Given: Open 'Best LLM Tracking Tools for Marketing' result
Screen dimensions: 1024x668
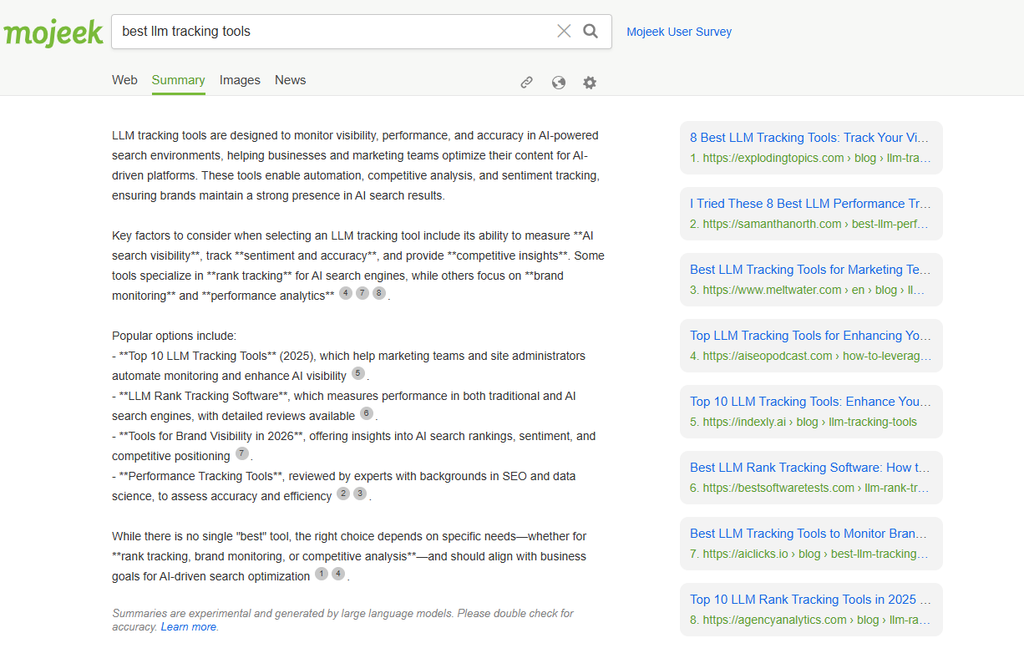Looking at the screenshot, I should pos(810,270).
